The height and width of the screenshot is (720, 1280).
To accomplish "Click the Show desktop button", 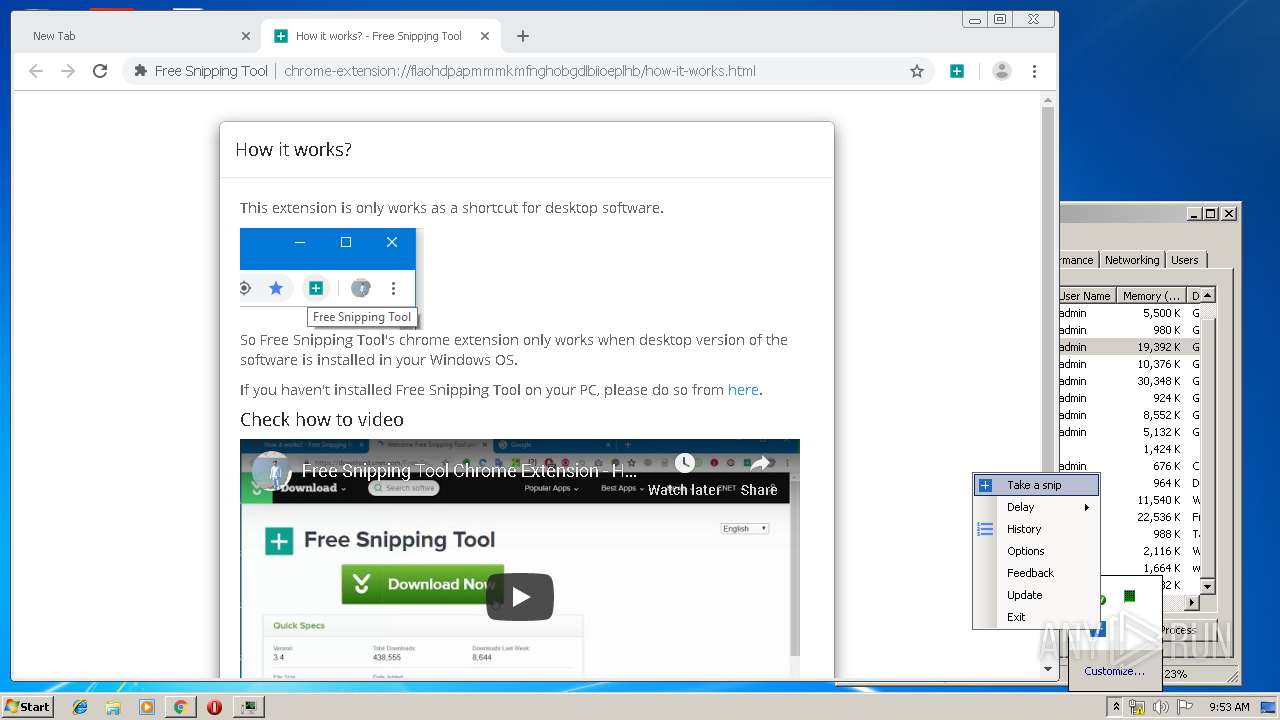I will (x=1270, y=707).
